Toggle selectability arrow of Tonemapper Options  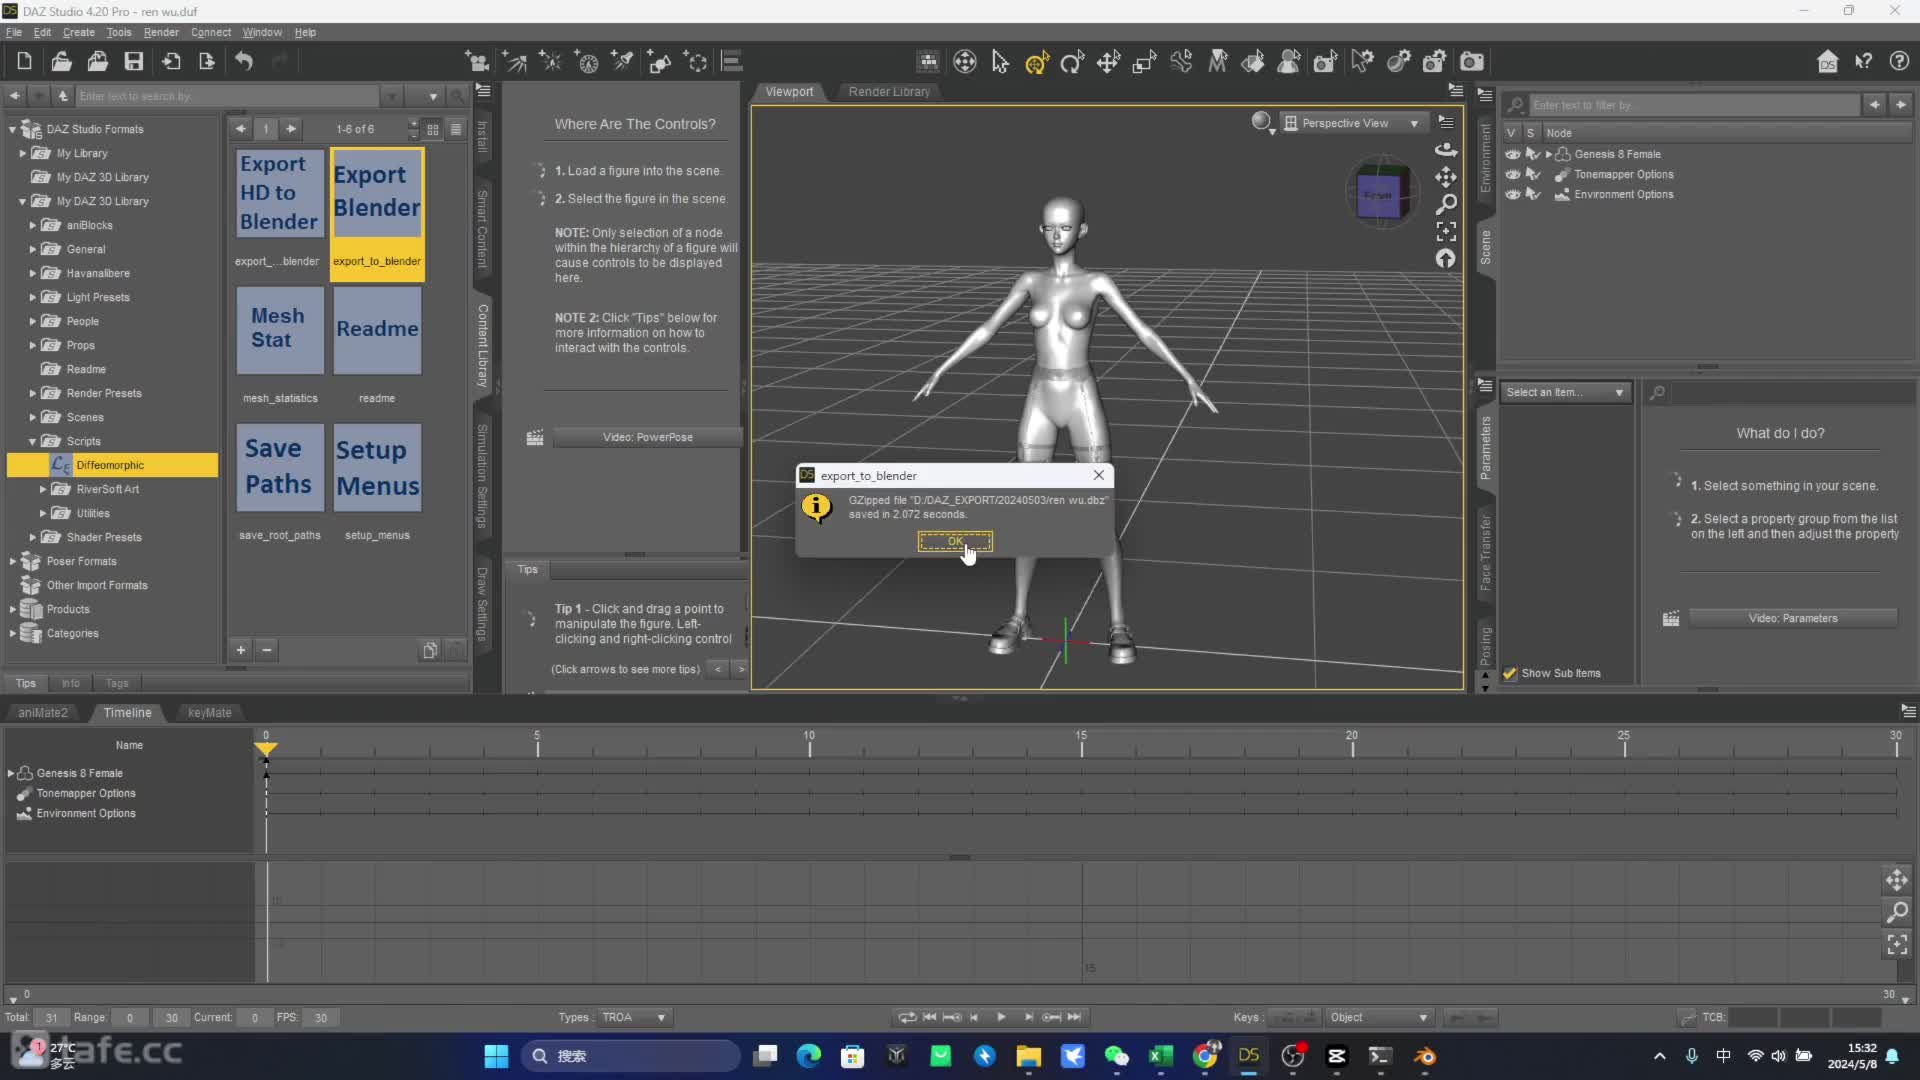pyautogui.click(x=1533, y=174)
